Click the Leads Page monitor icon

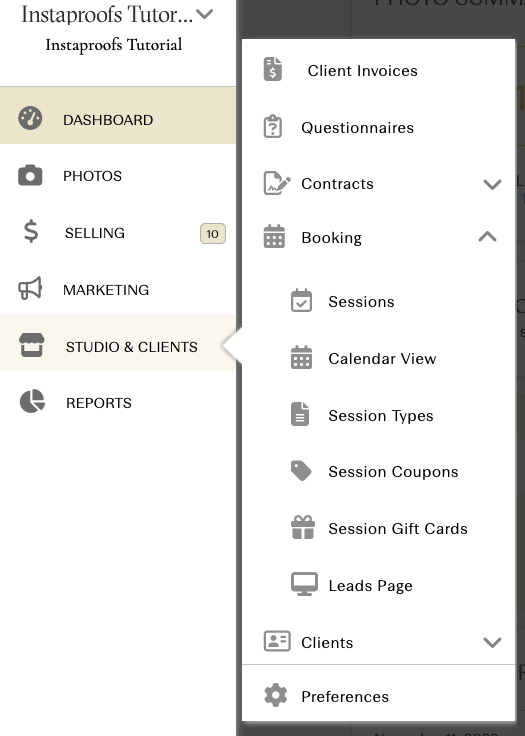coord(304,584)
